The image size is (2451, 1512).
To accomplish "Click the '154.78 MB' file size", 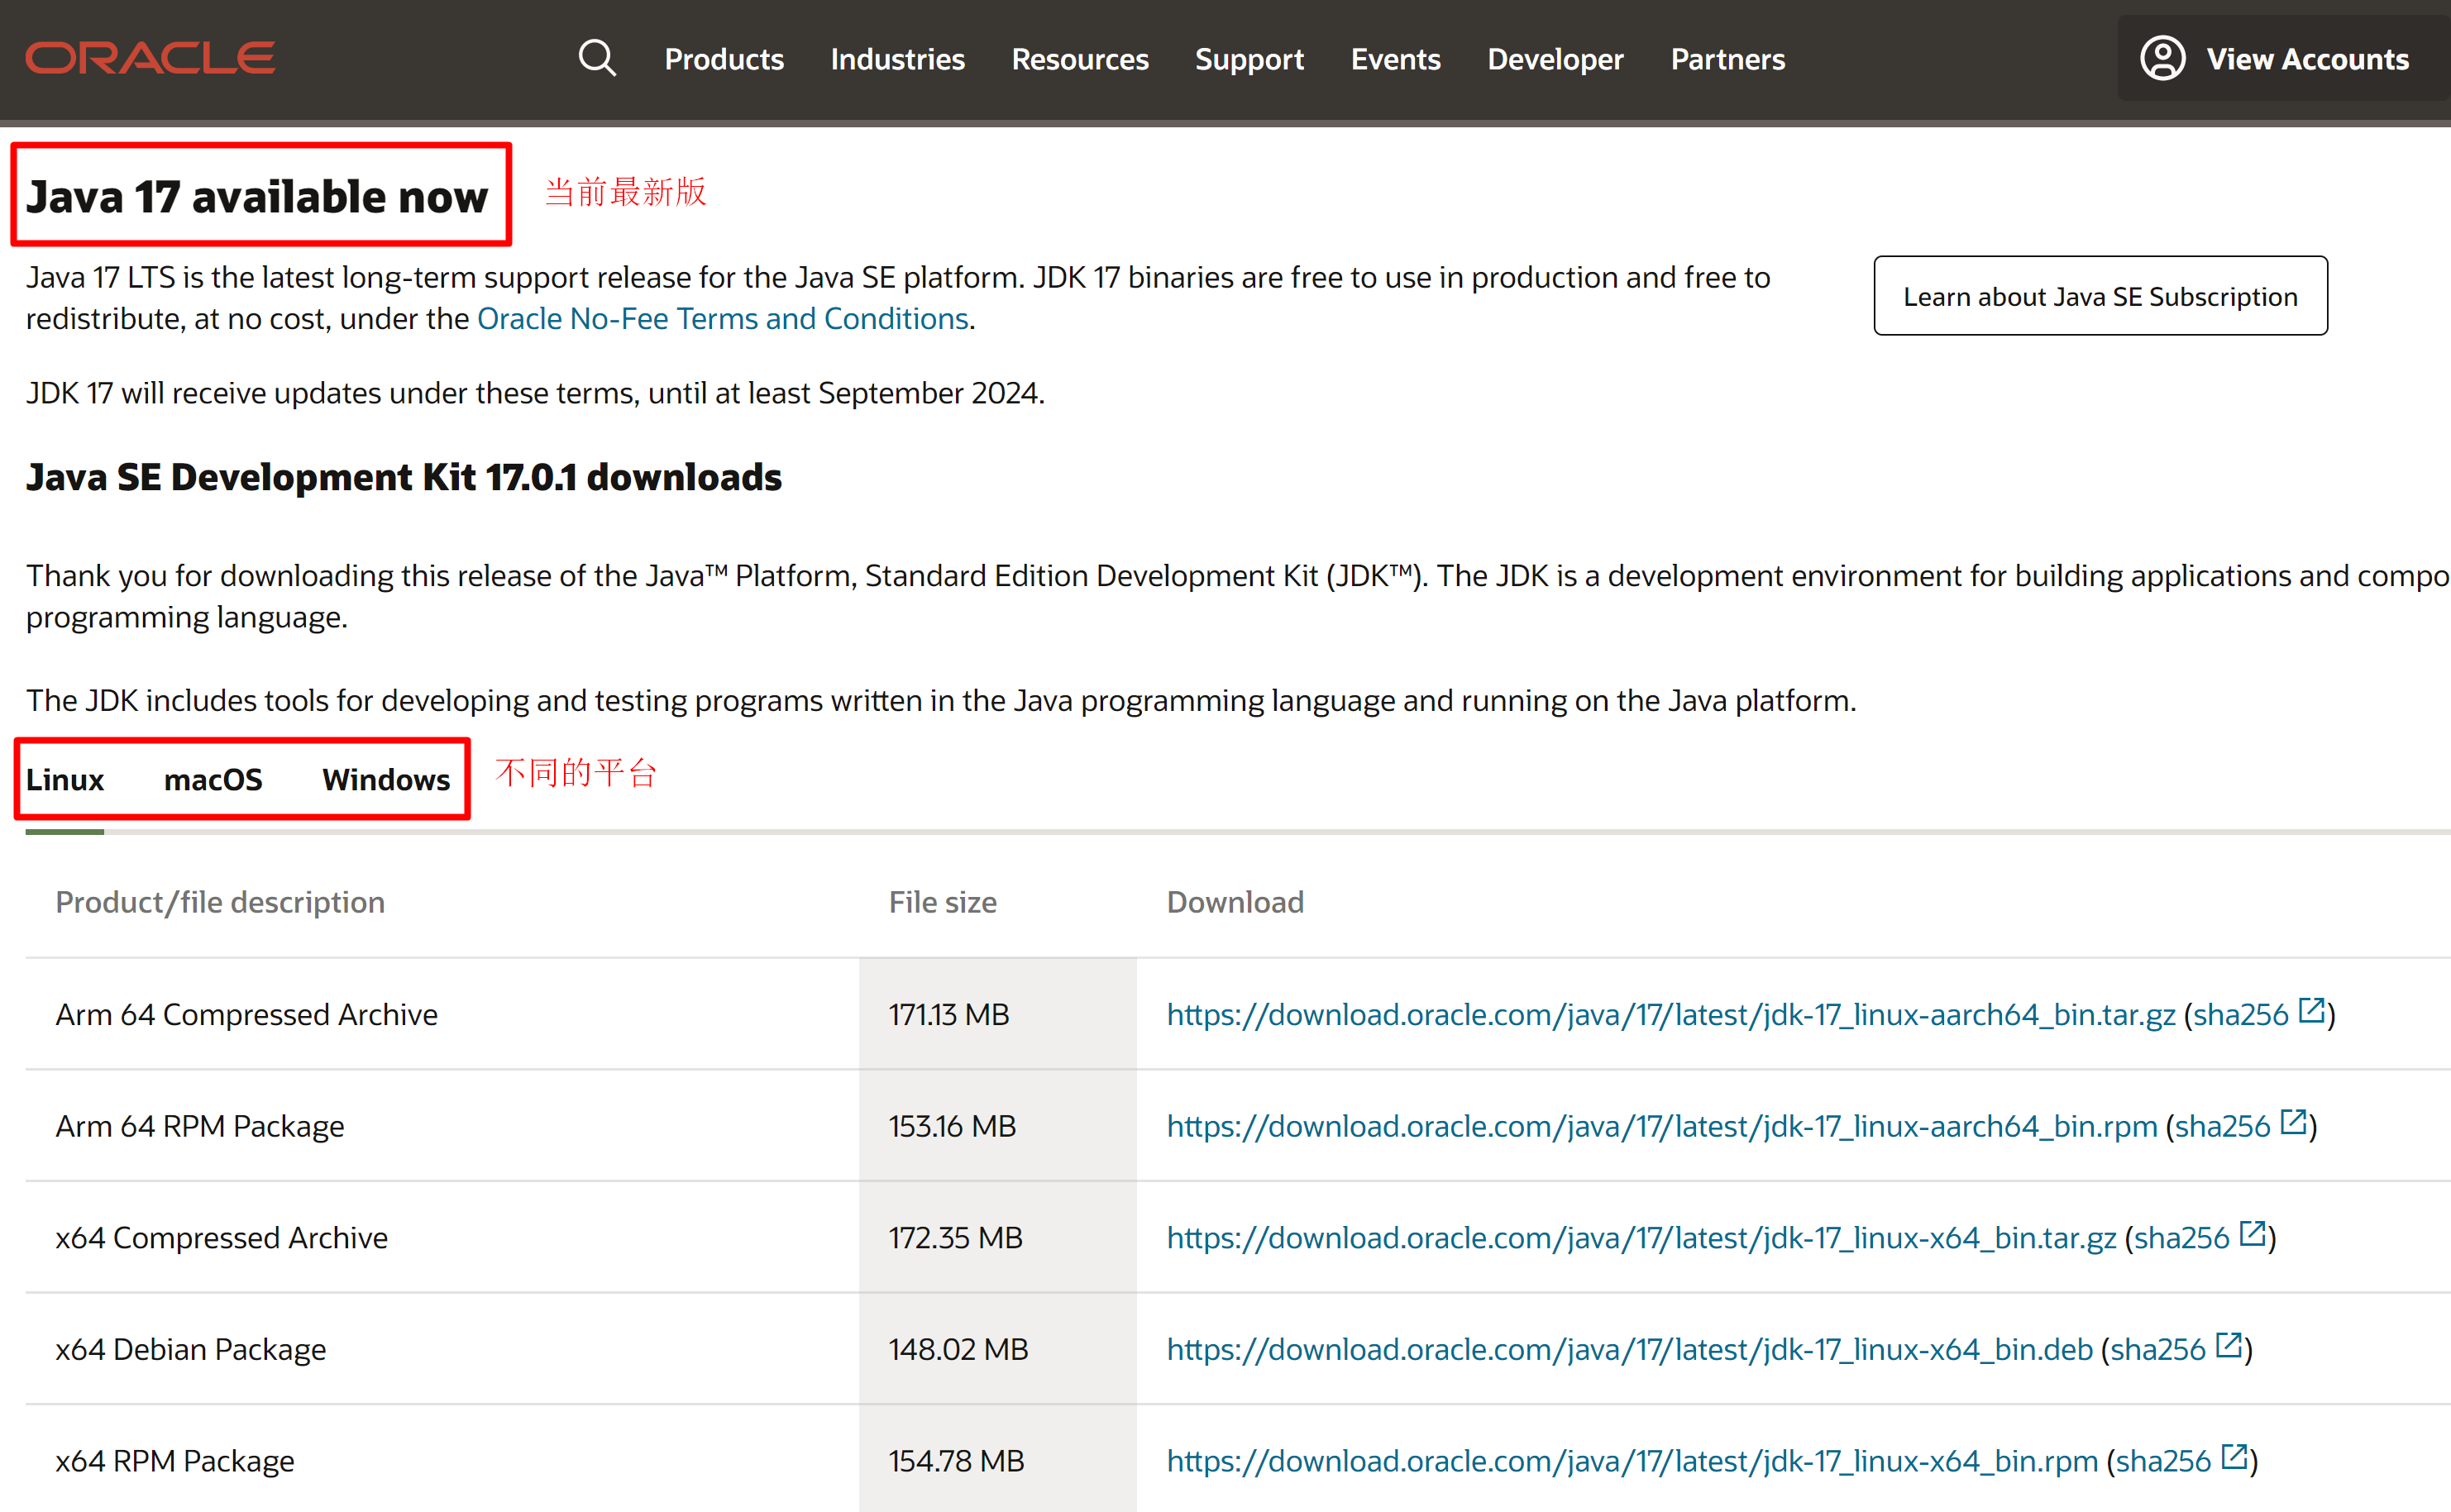I will coord(956,1461).
